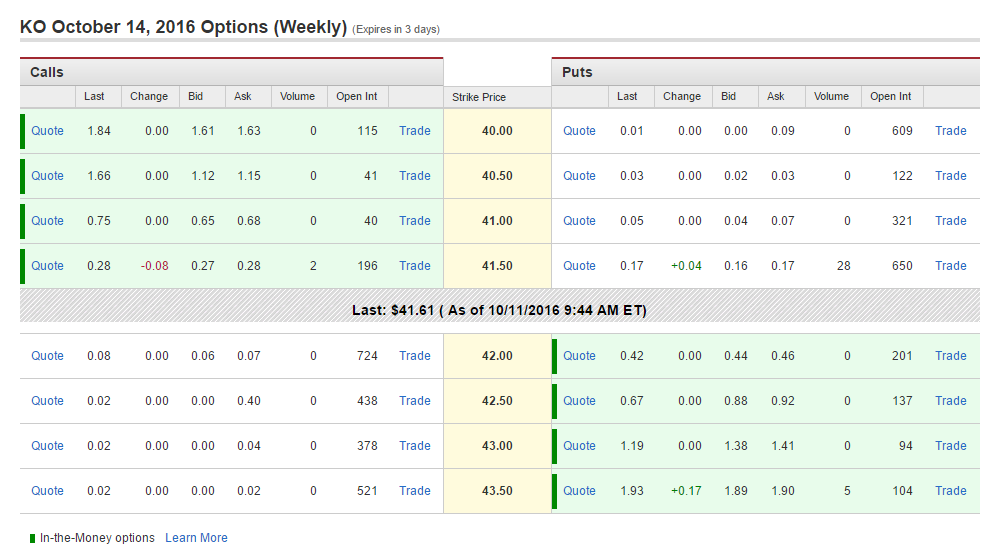Viewport: 1007px width, 556px height.
Task: Click the 724 open interest value
Action: tap(367, 356)
